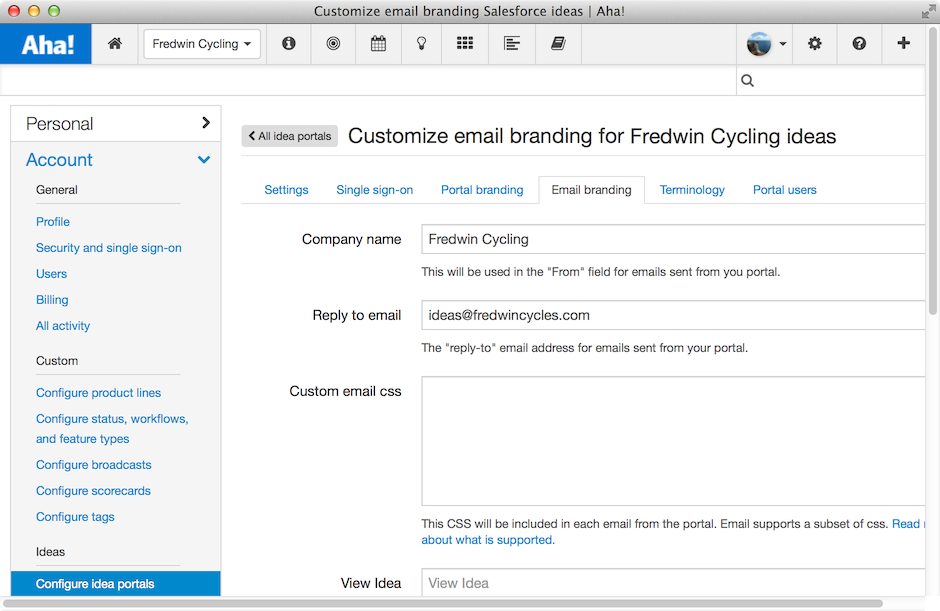Go back to All idea portals
The width and height of the screenshot is (940, 611).
coord(290,136)
